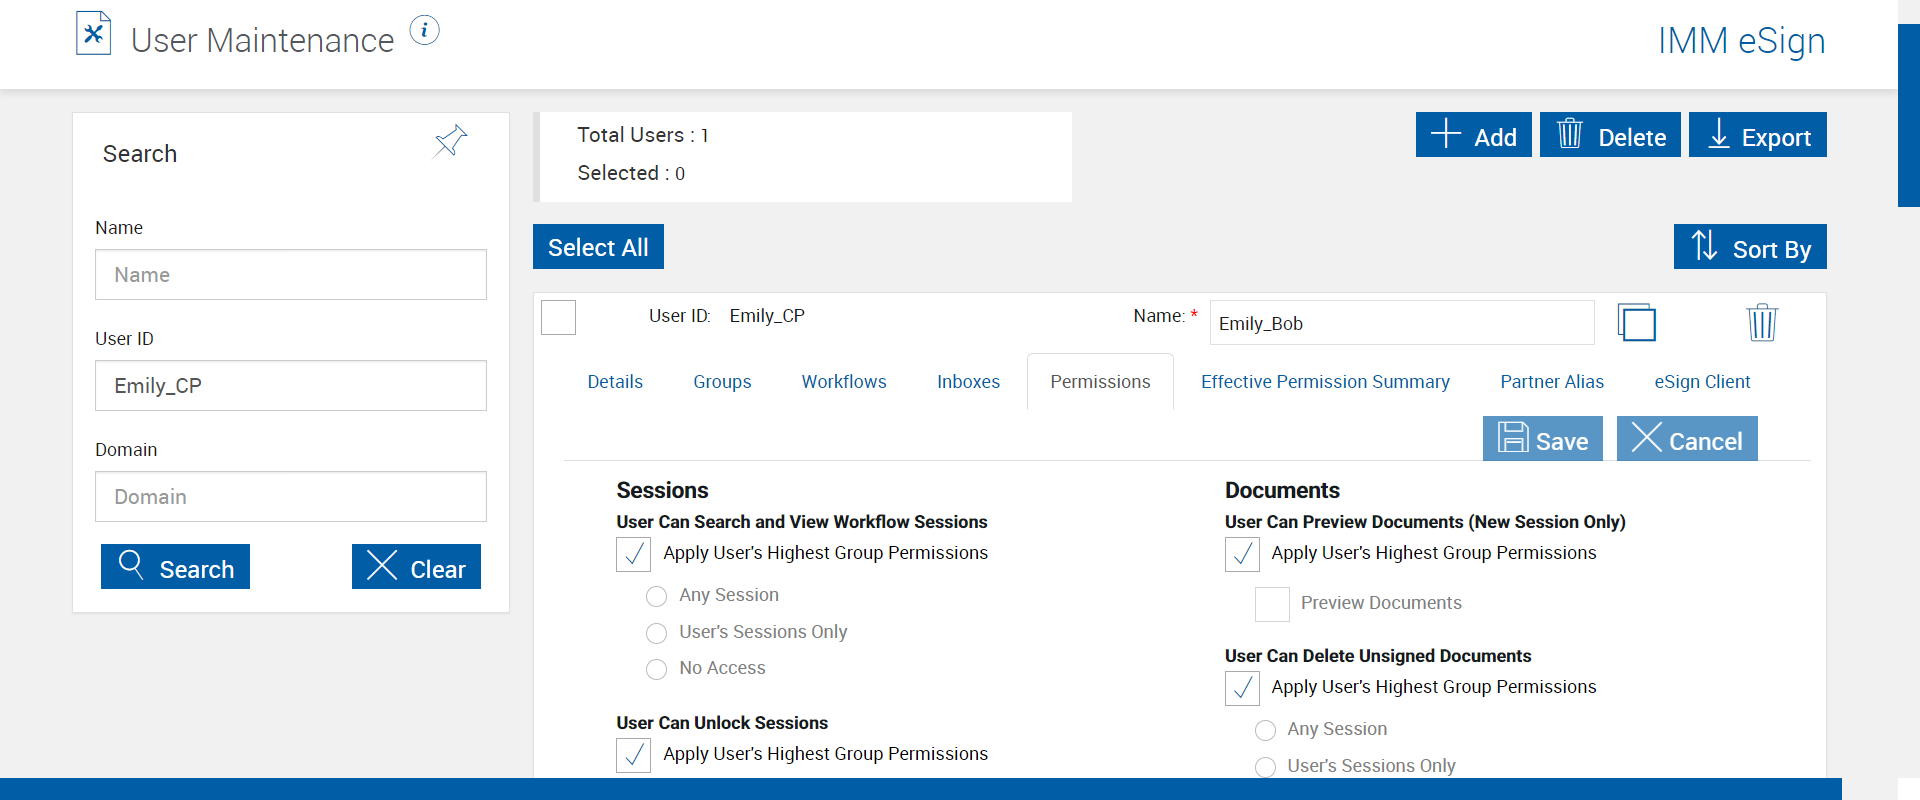Toggle the Preview Documents checkbox

point(1272,604)
